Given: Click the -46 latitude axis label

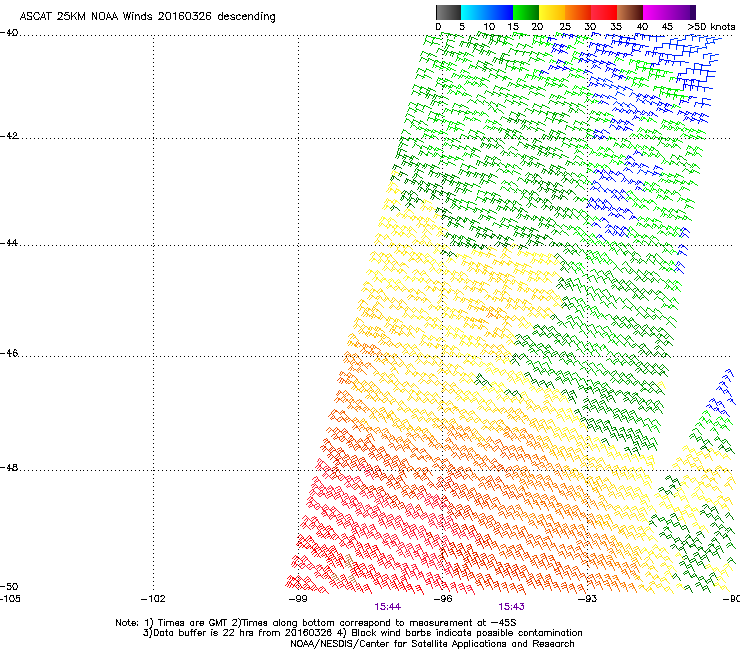Looking at the screenshot, I should (x=9, y=354).
